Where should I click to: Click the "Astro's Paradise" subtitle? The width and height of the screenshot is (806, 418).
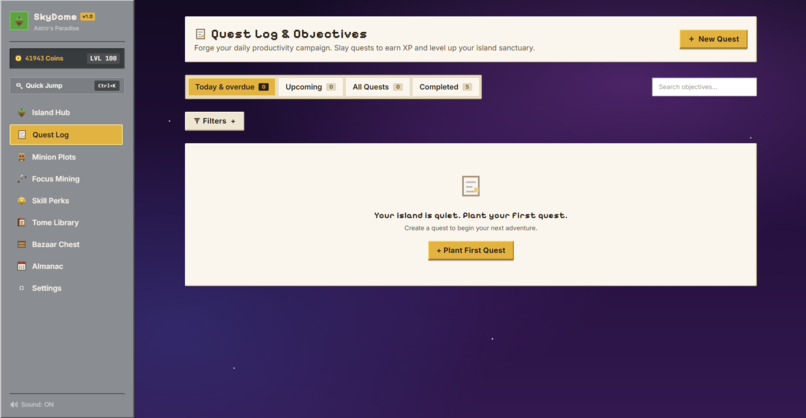click(x=57, y=28)
